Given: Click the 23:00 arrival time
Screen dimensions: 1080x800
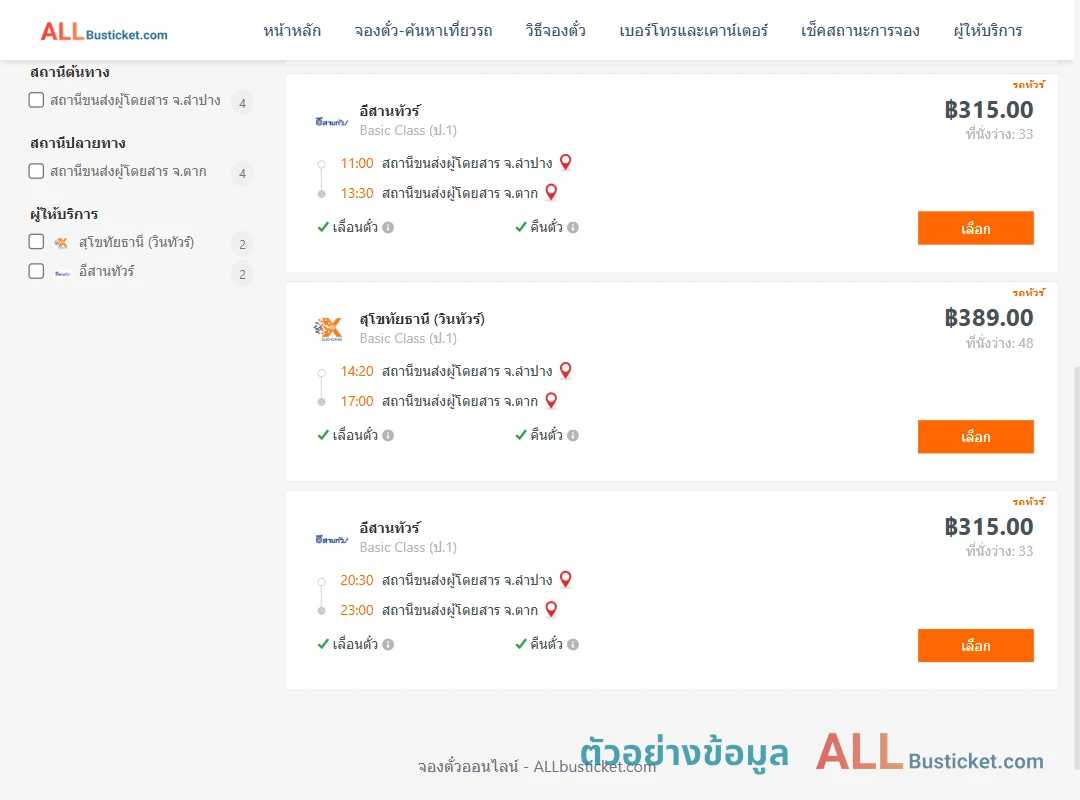Looking at the screenshot, I should 357,610.
